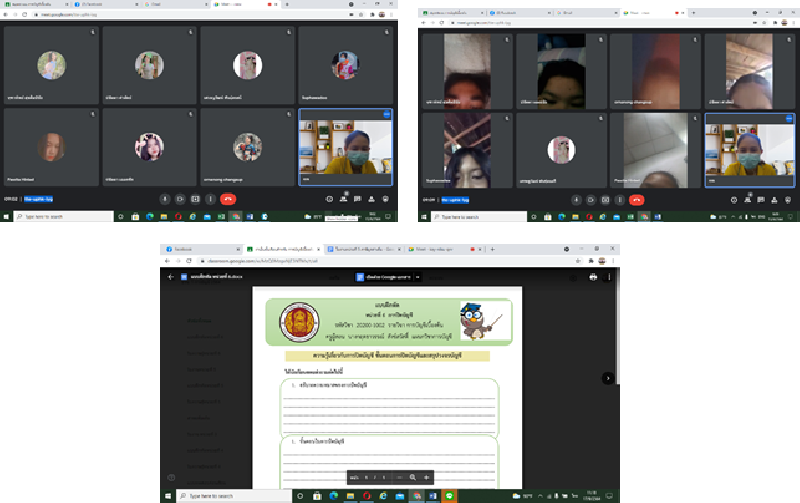Click the print icon in the document viewer
800x503 pixels.
coord(594,277)
